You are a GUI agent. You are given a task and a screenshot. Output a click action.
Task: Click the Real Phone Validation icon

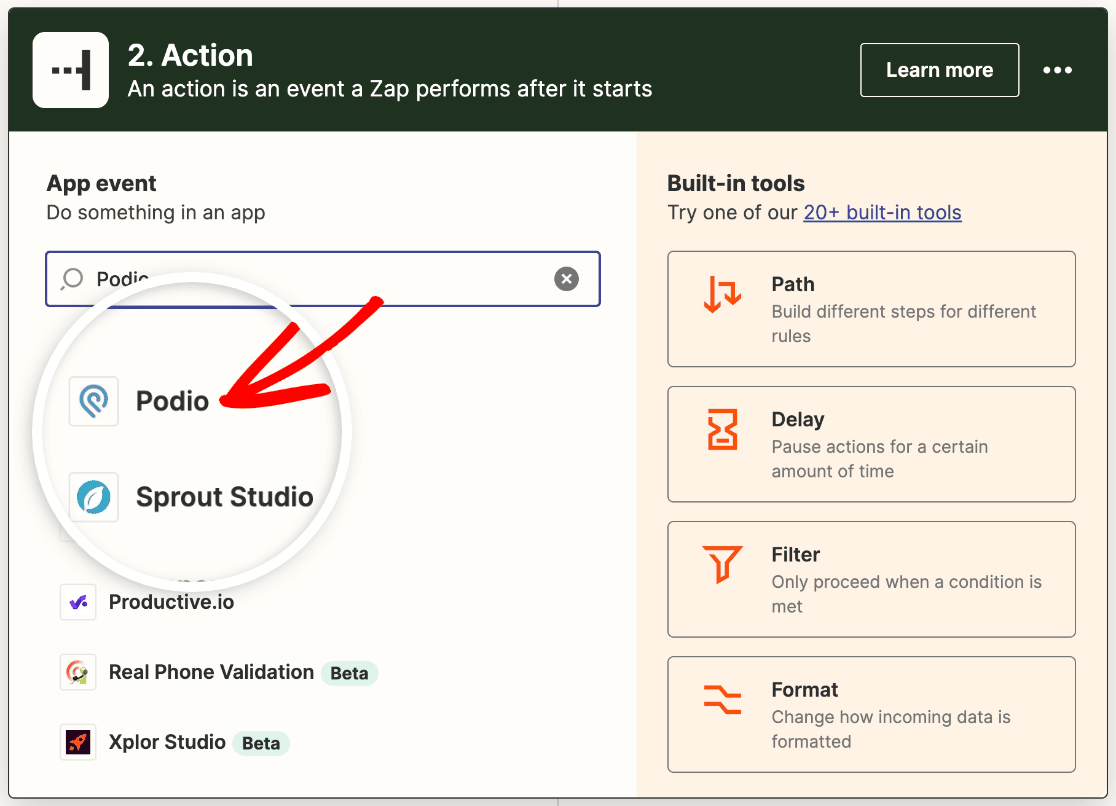click(78, 672)
